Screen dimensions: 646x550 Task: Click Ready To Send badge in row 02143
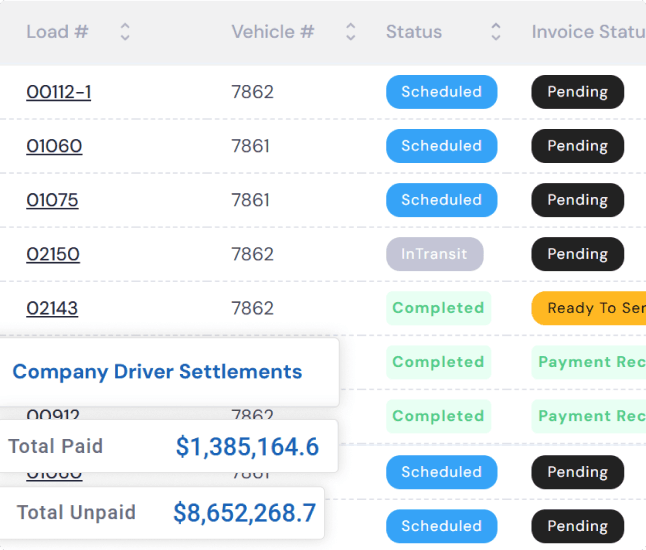point(589,308)
